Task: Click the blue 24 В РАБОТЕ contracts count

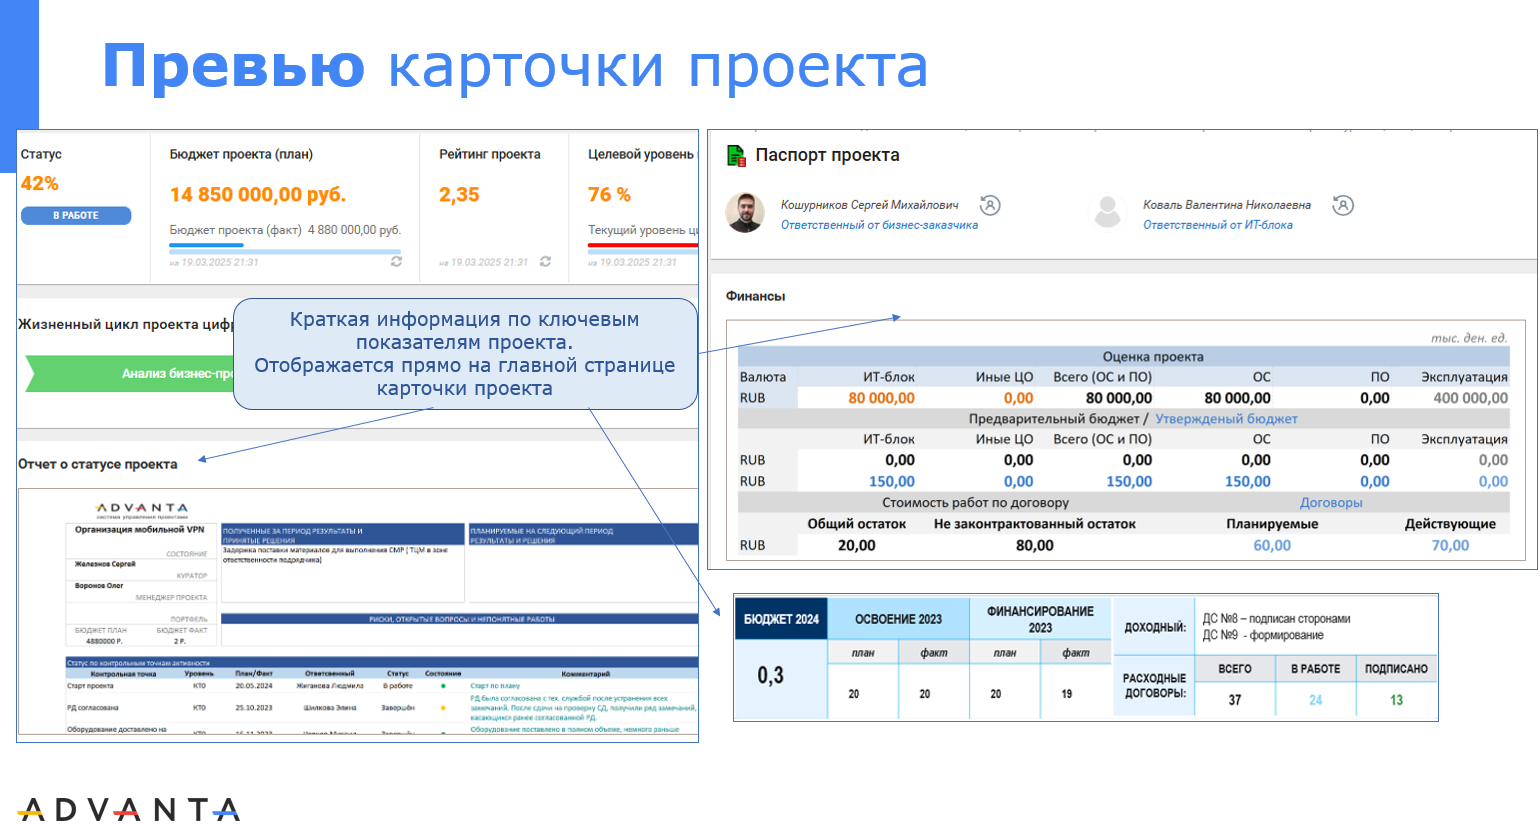Action: pyautogui.click(x=1315, y=700)
